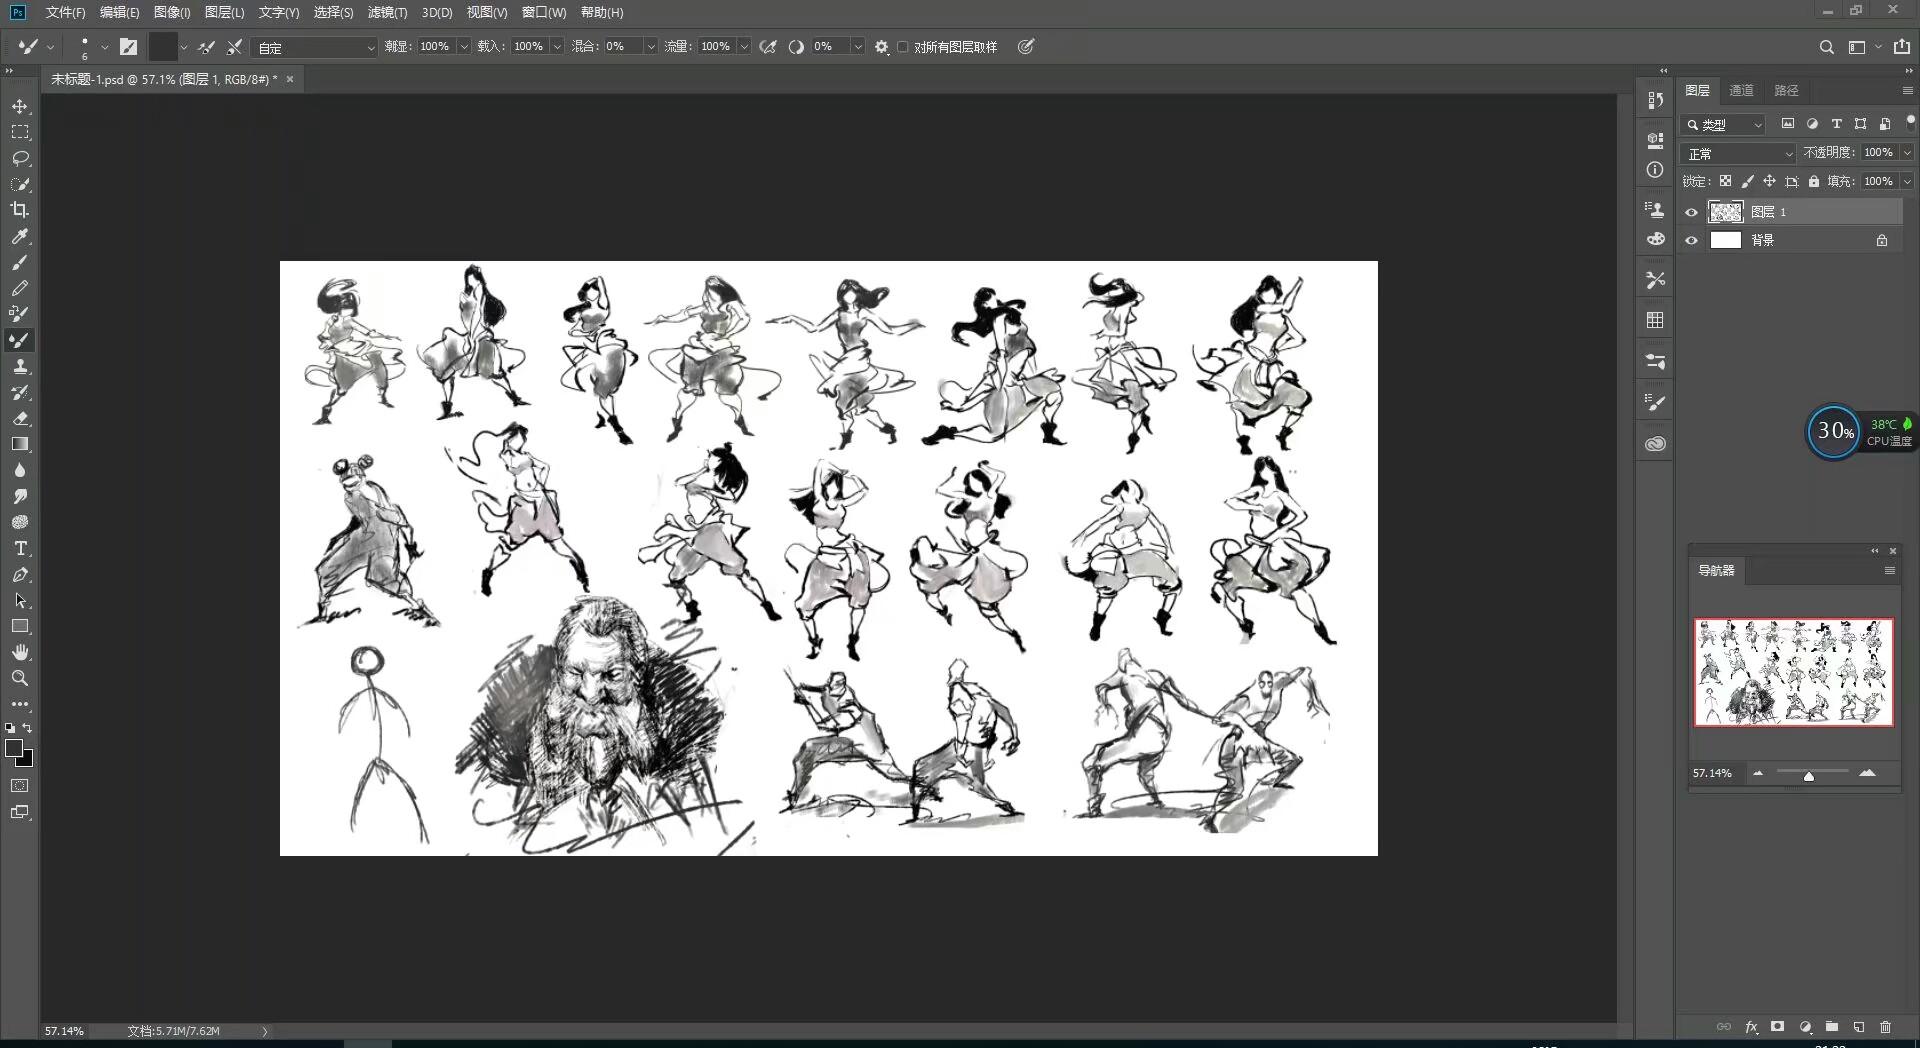This screenshot has height=1048, width=1920.
Task: Enable 对所有图层取样 checkbox
Action: pyautogui.click(x=903, y=47)
